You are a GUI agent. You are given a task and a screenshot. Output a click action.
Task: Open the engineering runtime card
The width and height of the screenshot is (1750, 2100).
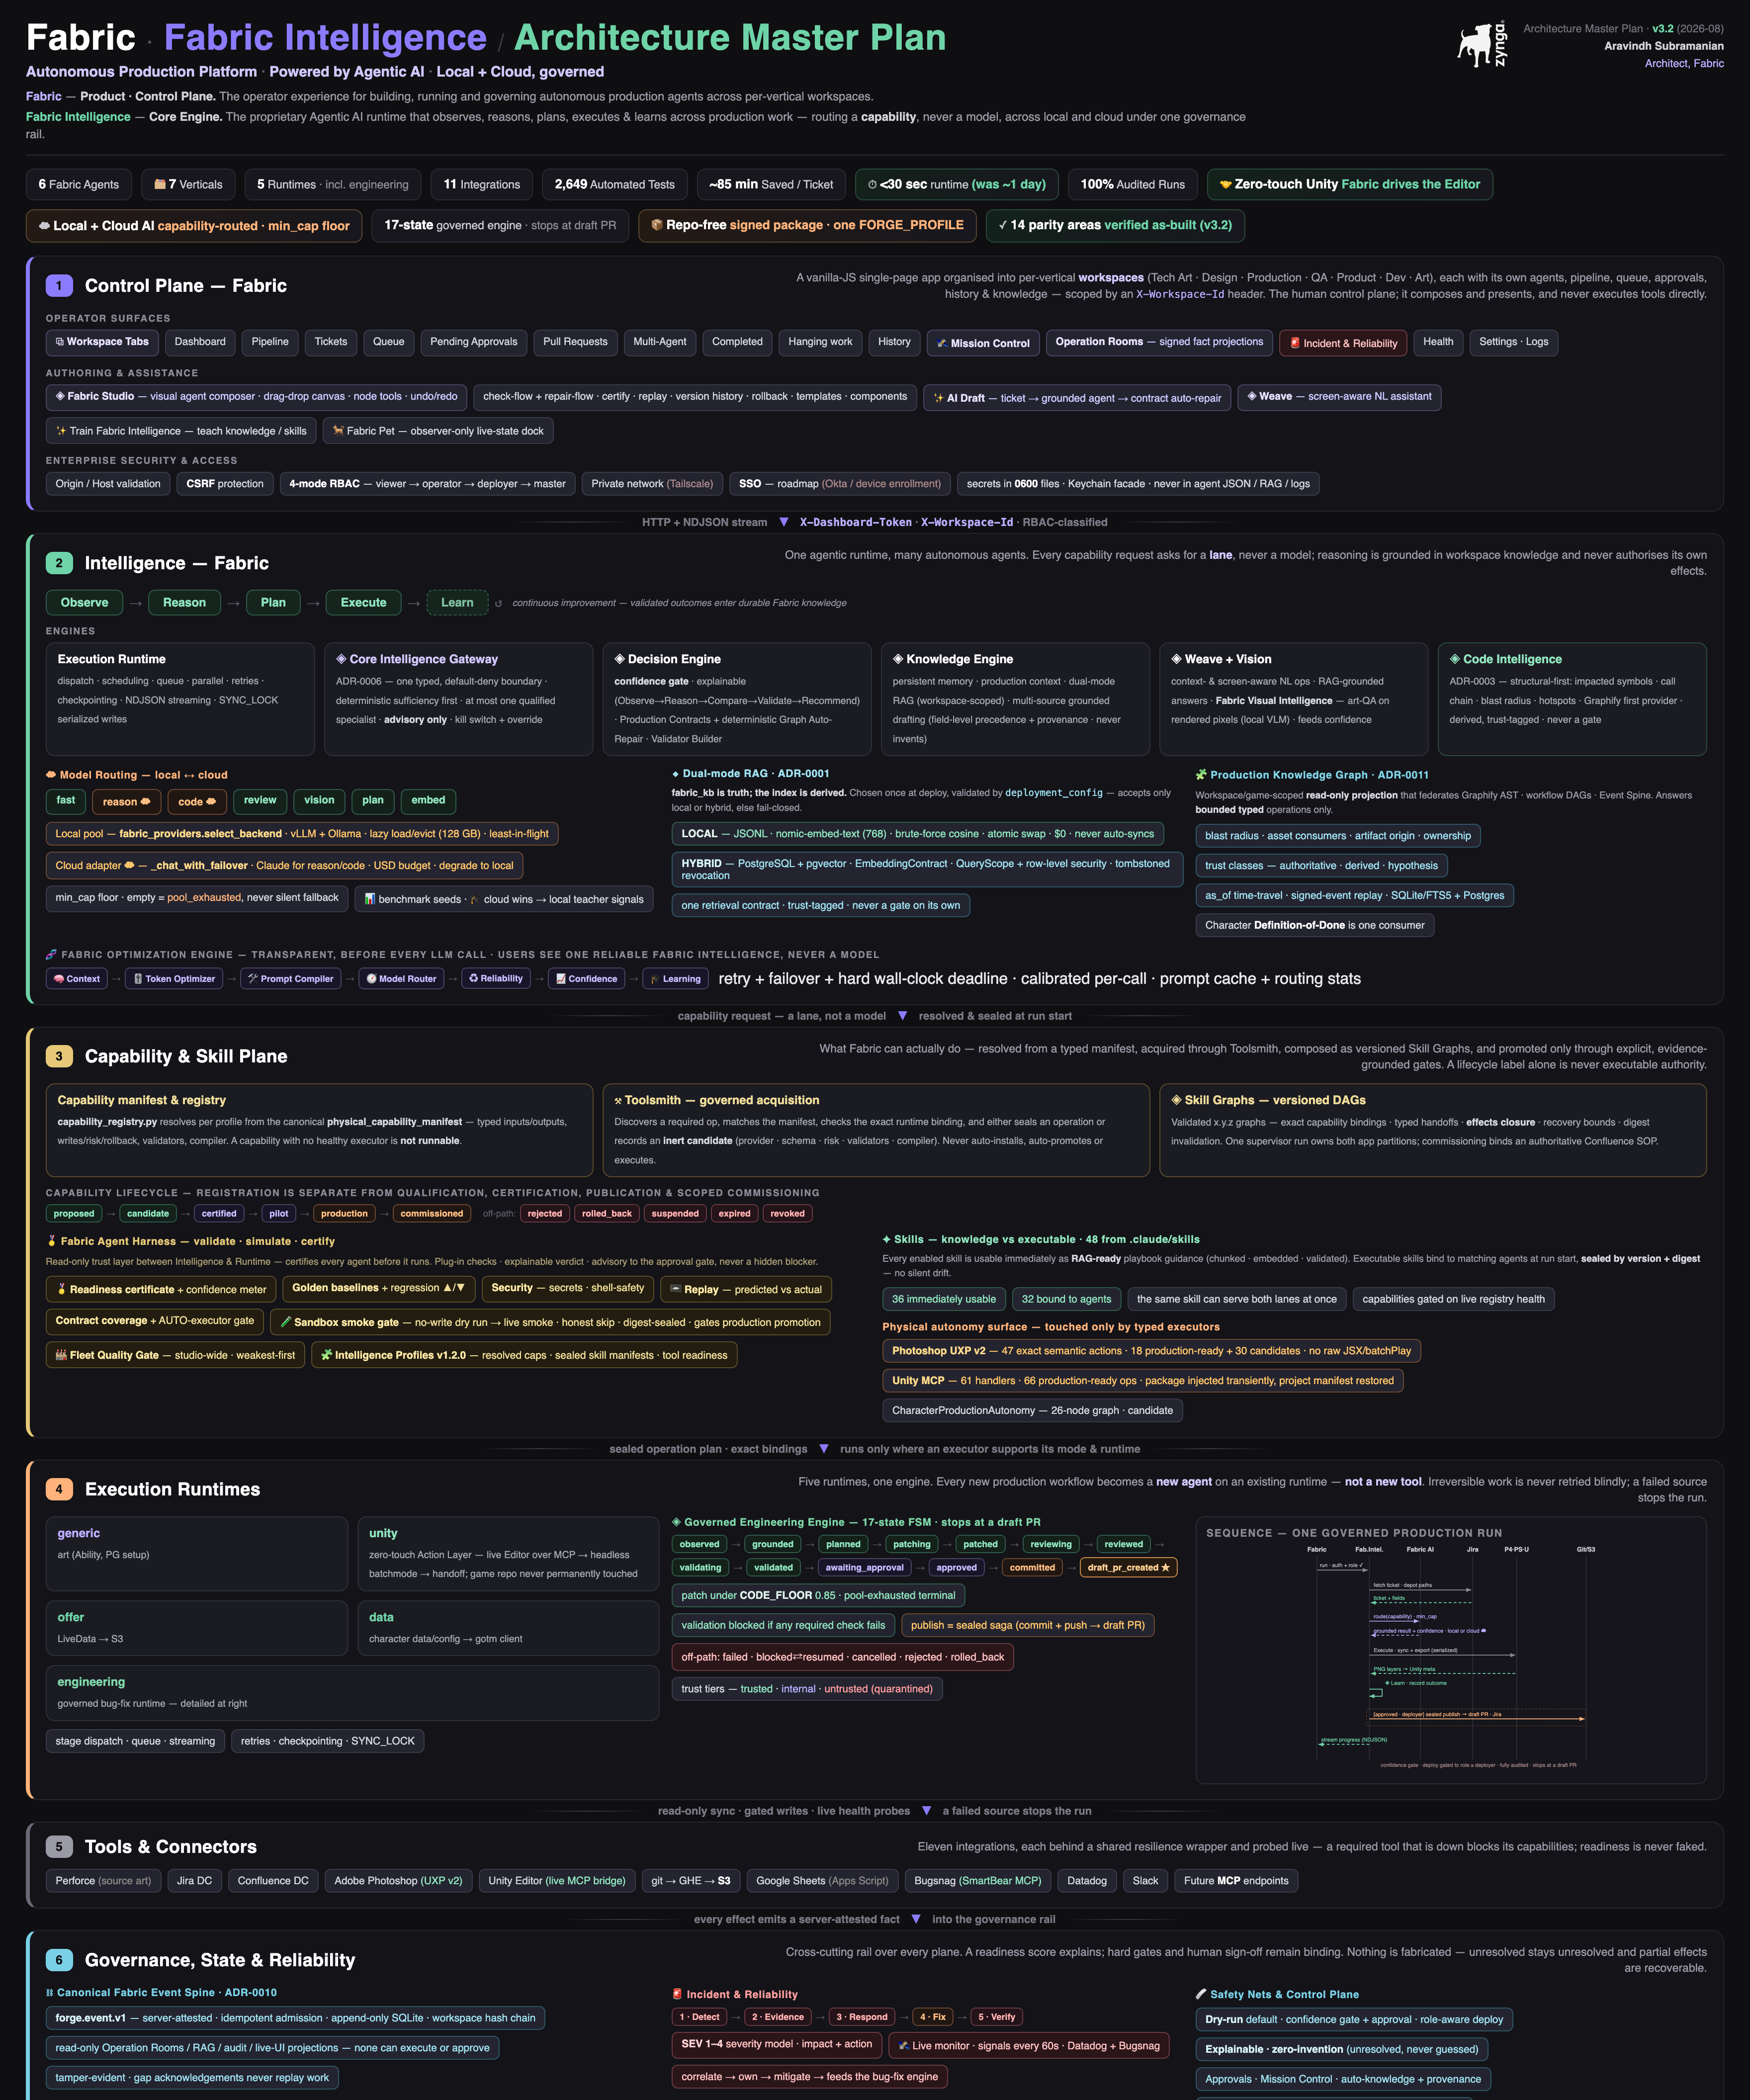coord(352,1693)
